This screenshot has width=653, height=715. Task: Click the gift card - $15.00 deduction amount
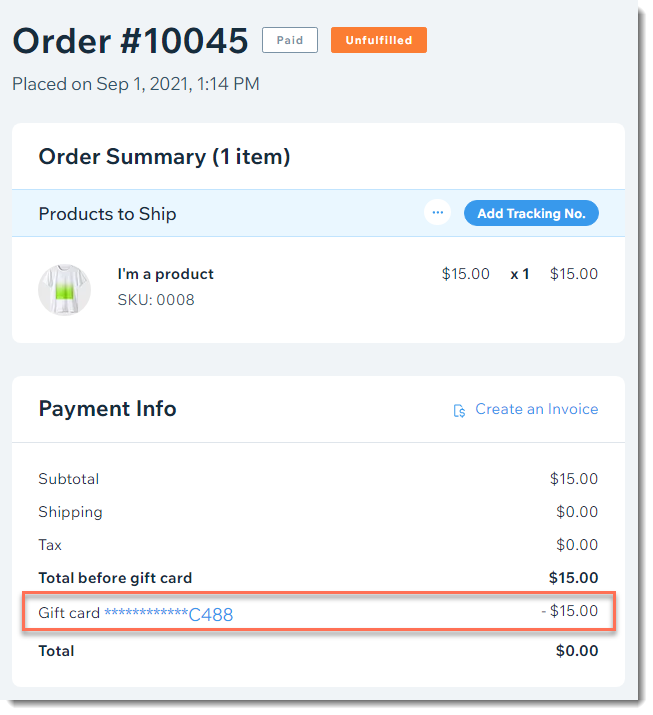tap(570, 611)
